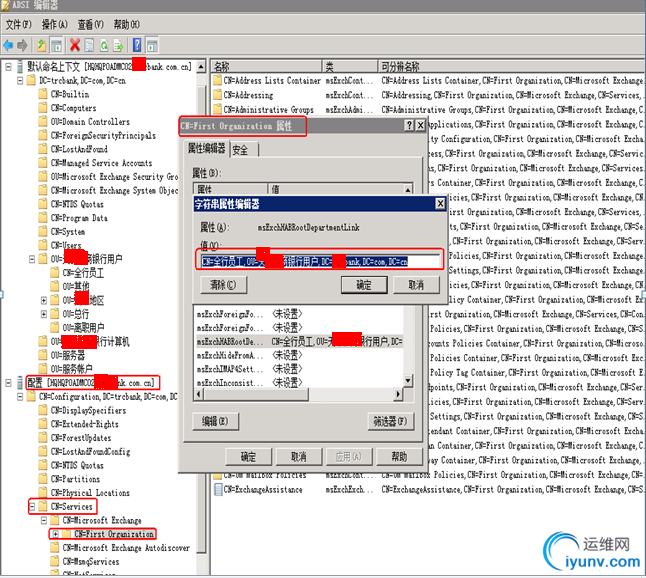The width and height of the screenshot is (646, 578).
Task: Collapse the CN=Configuration node
Action: click(x=20, y=397)
